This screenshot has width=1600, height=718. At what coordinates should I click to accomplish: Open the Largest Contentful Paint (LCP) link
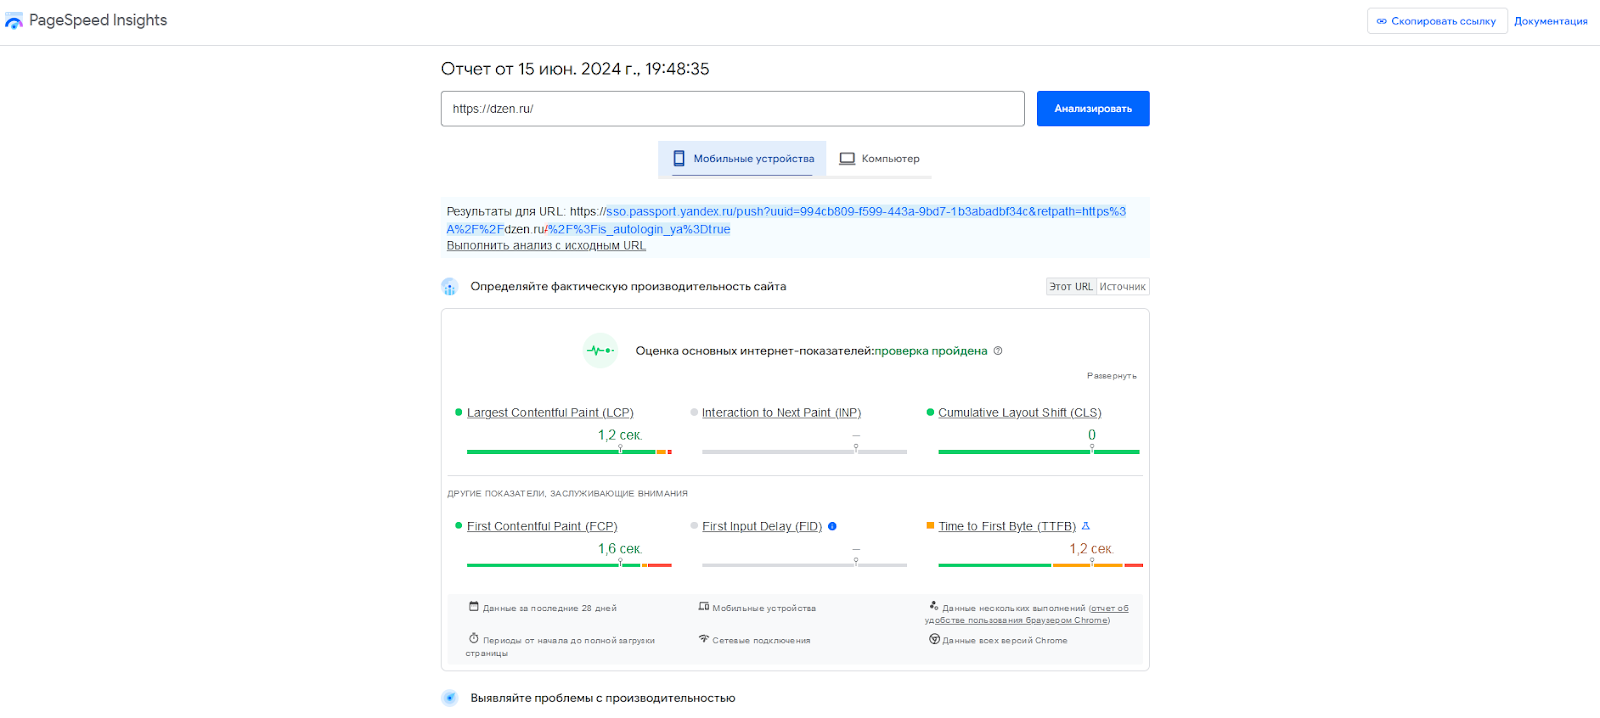point(550,413)
